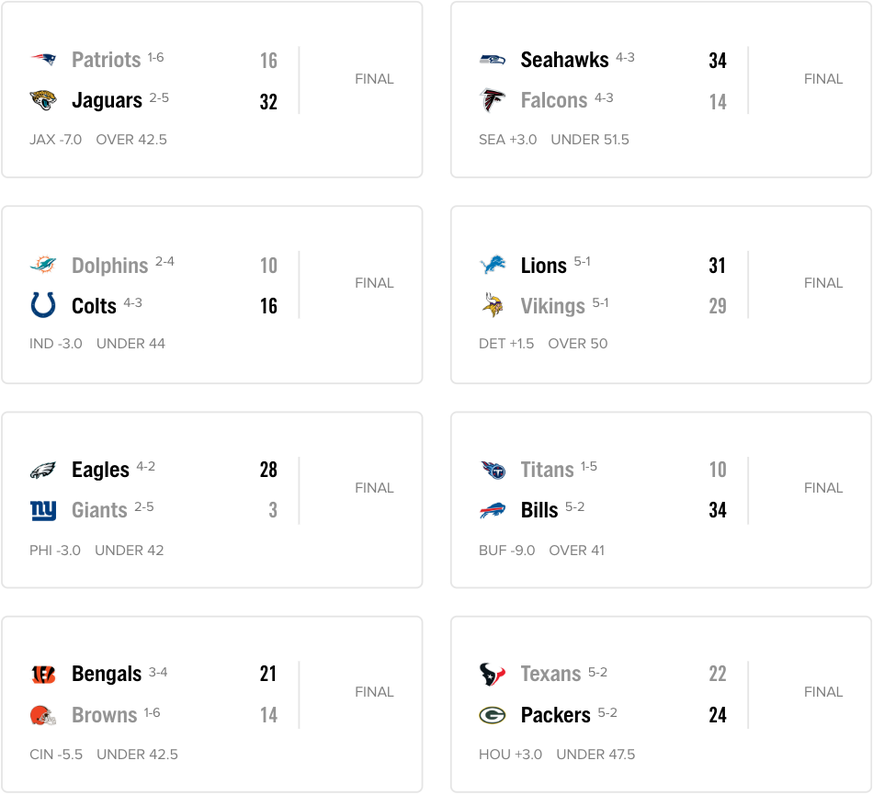Open the Browns team name link
873x795 pixels.
point(104,715)
